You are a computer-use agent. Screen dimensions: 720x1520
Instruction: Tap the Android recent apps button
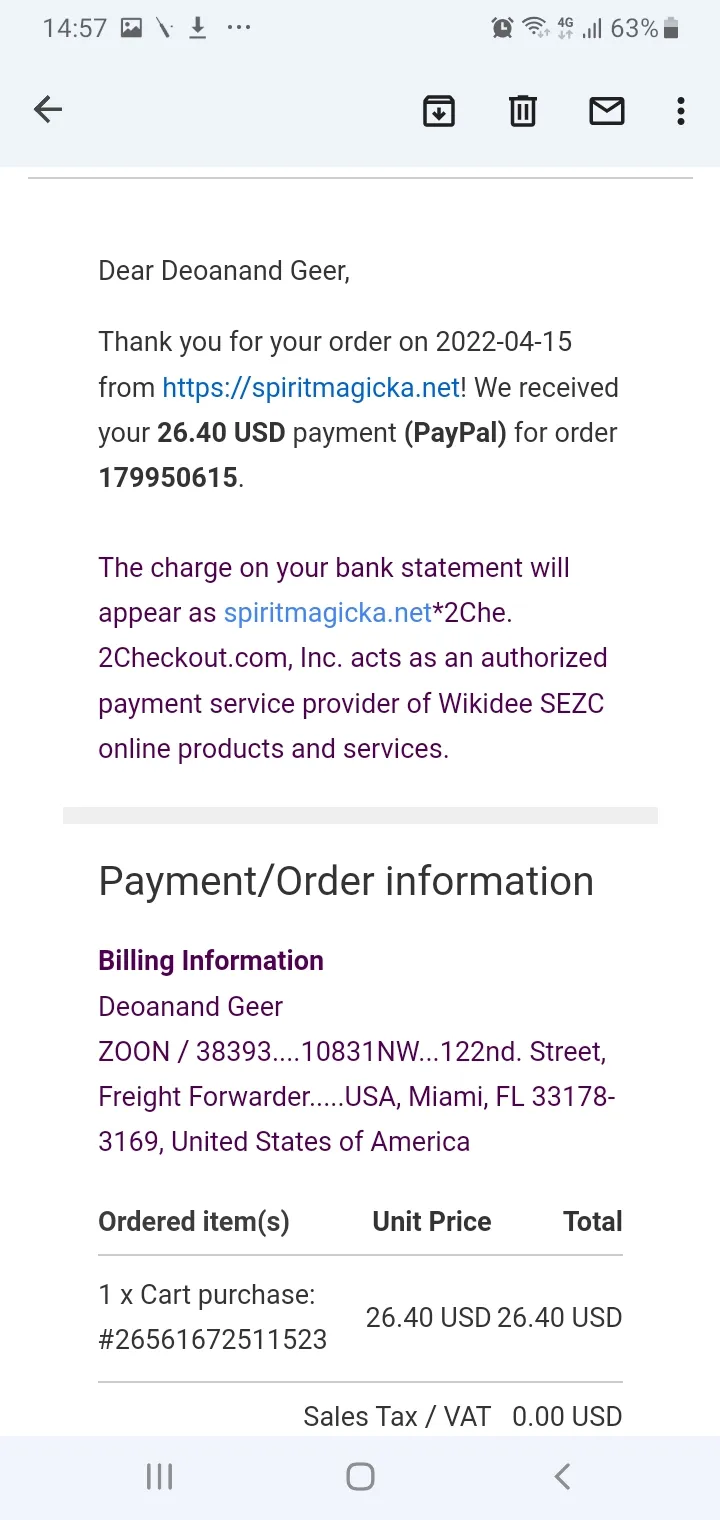(x=159, y=1476)
